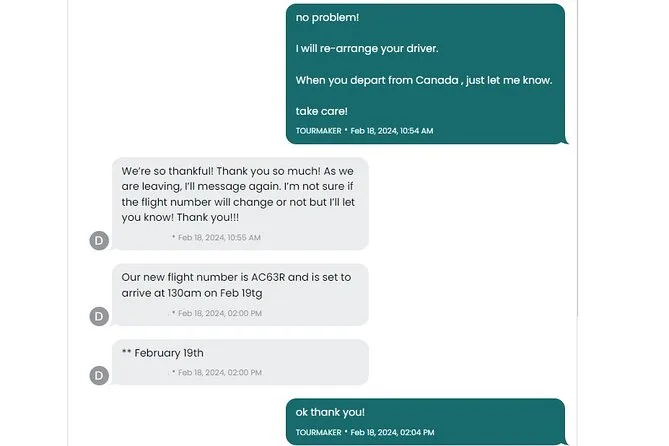Click the "take care!" text
669x446 pixels.
321,111
